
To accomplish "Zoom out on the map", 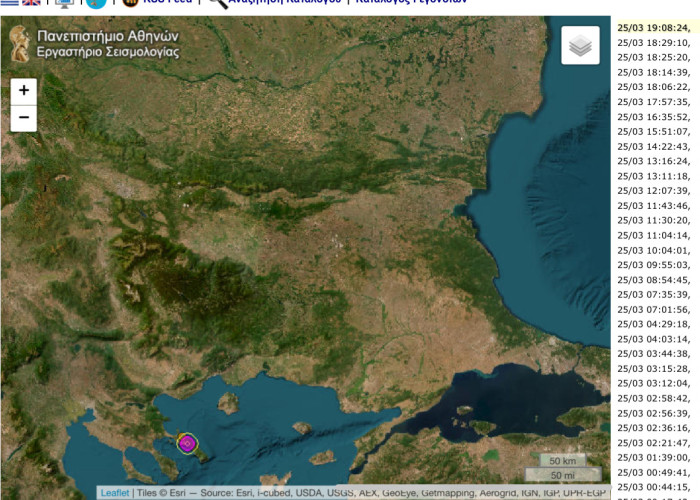I will click(x=24, y=118).
